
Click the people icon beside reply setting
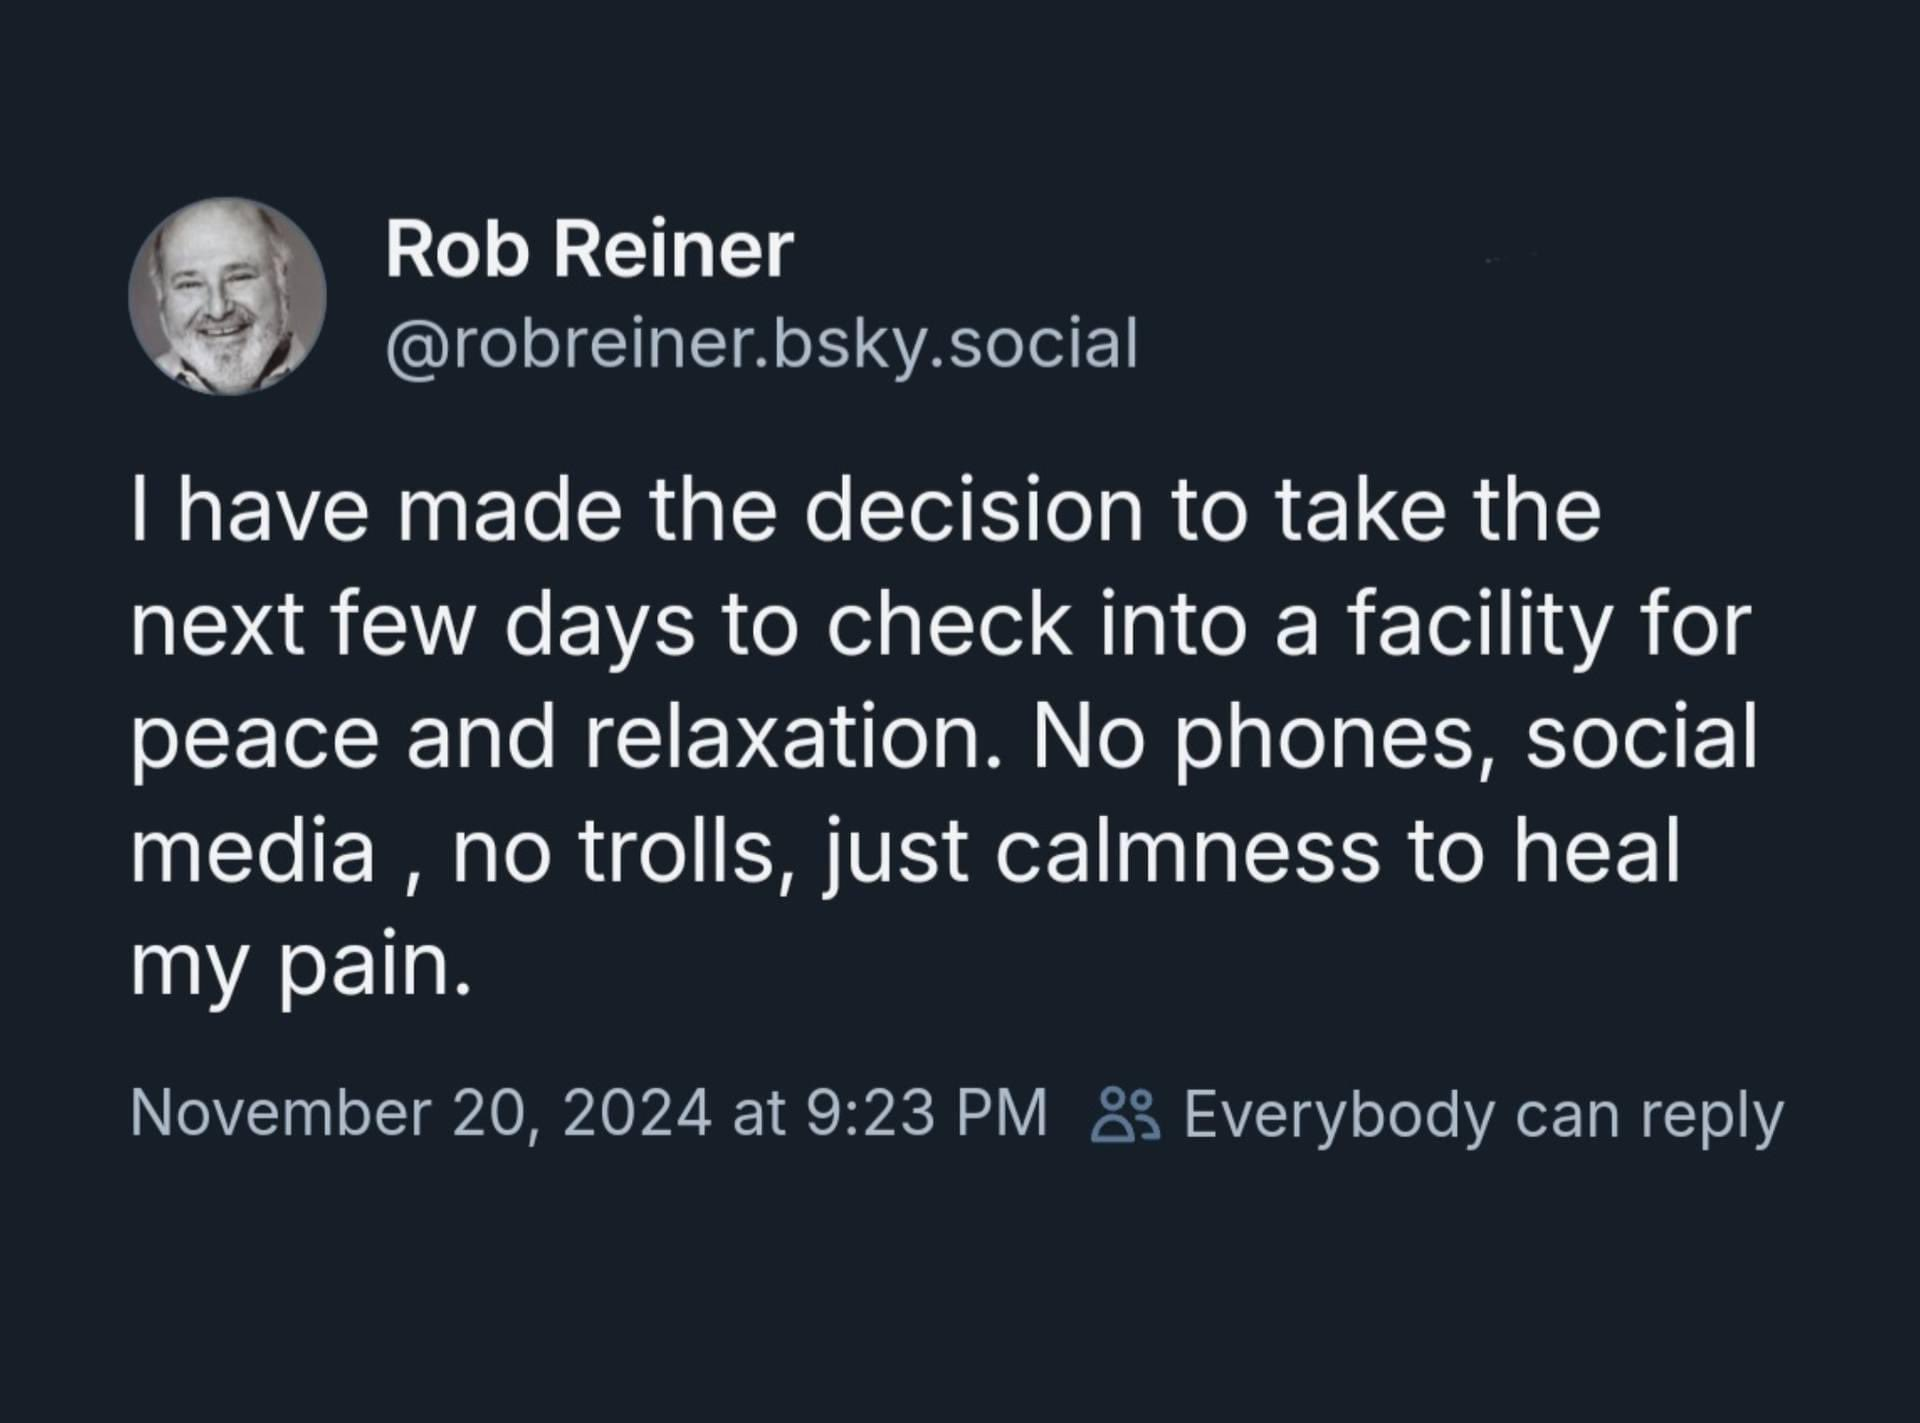[x=1125, y=1115]
